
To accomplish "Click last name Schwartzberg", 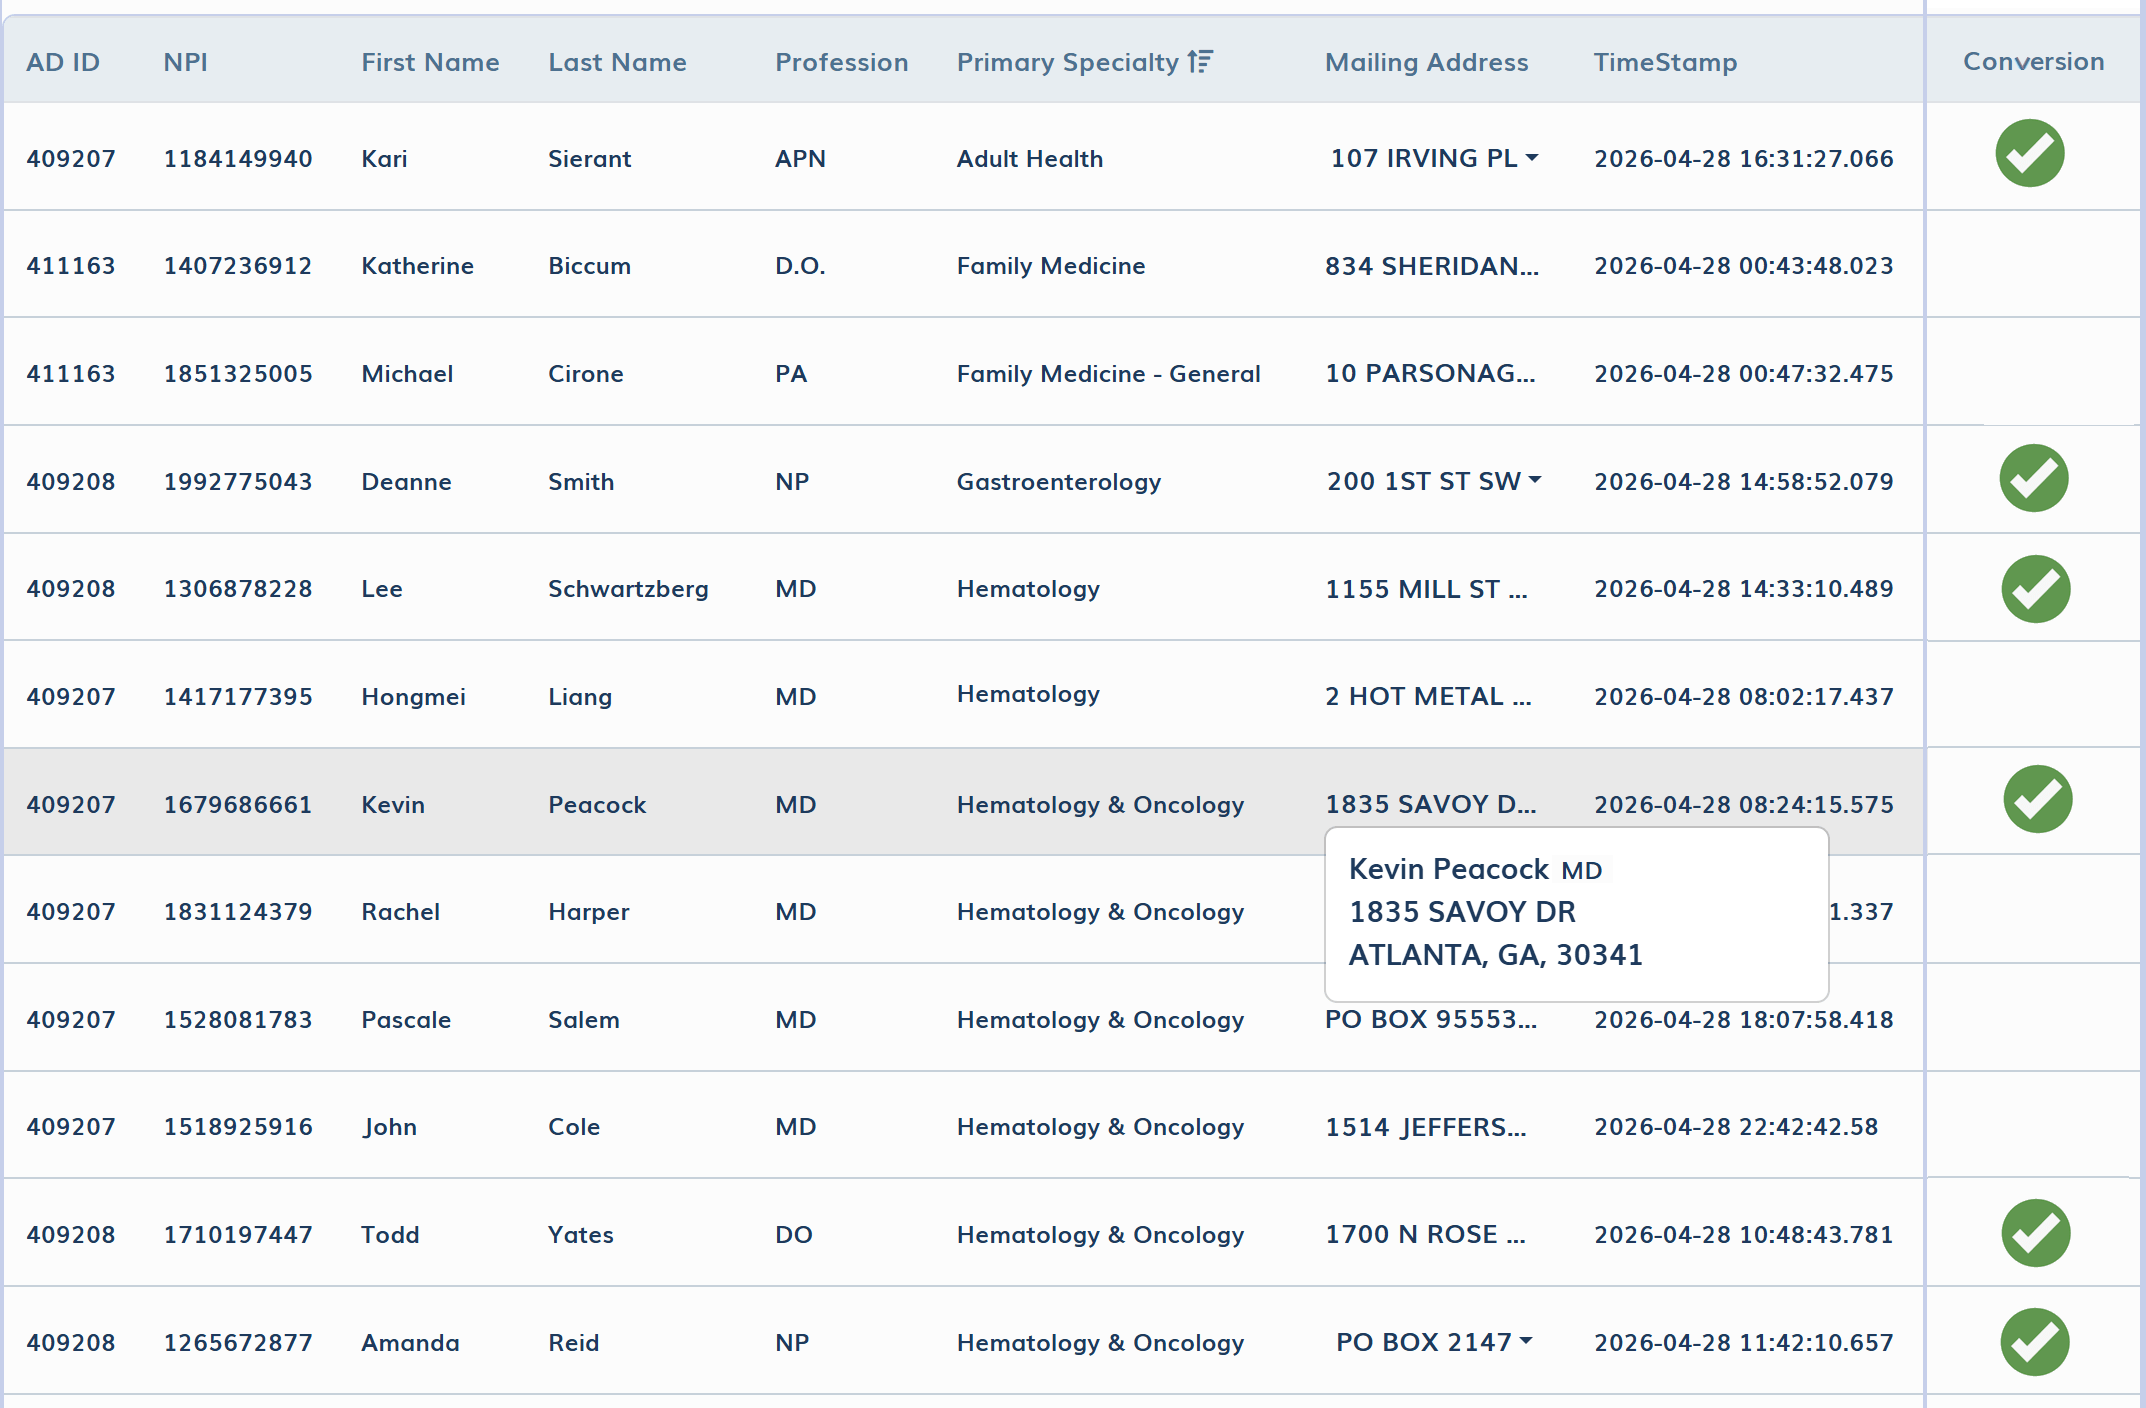I will point(628,589).
